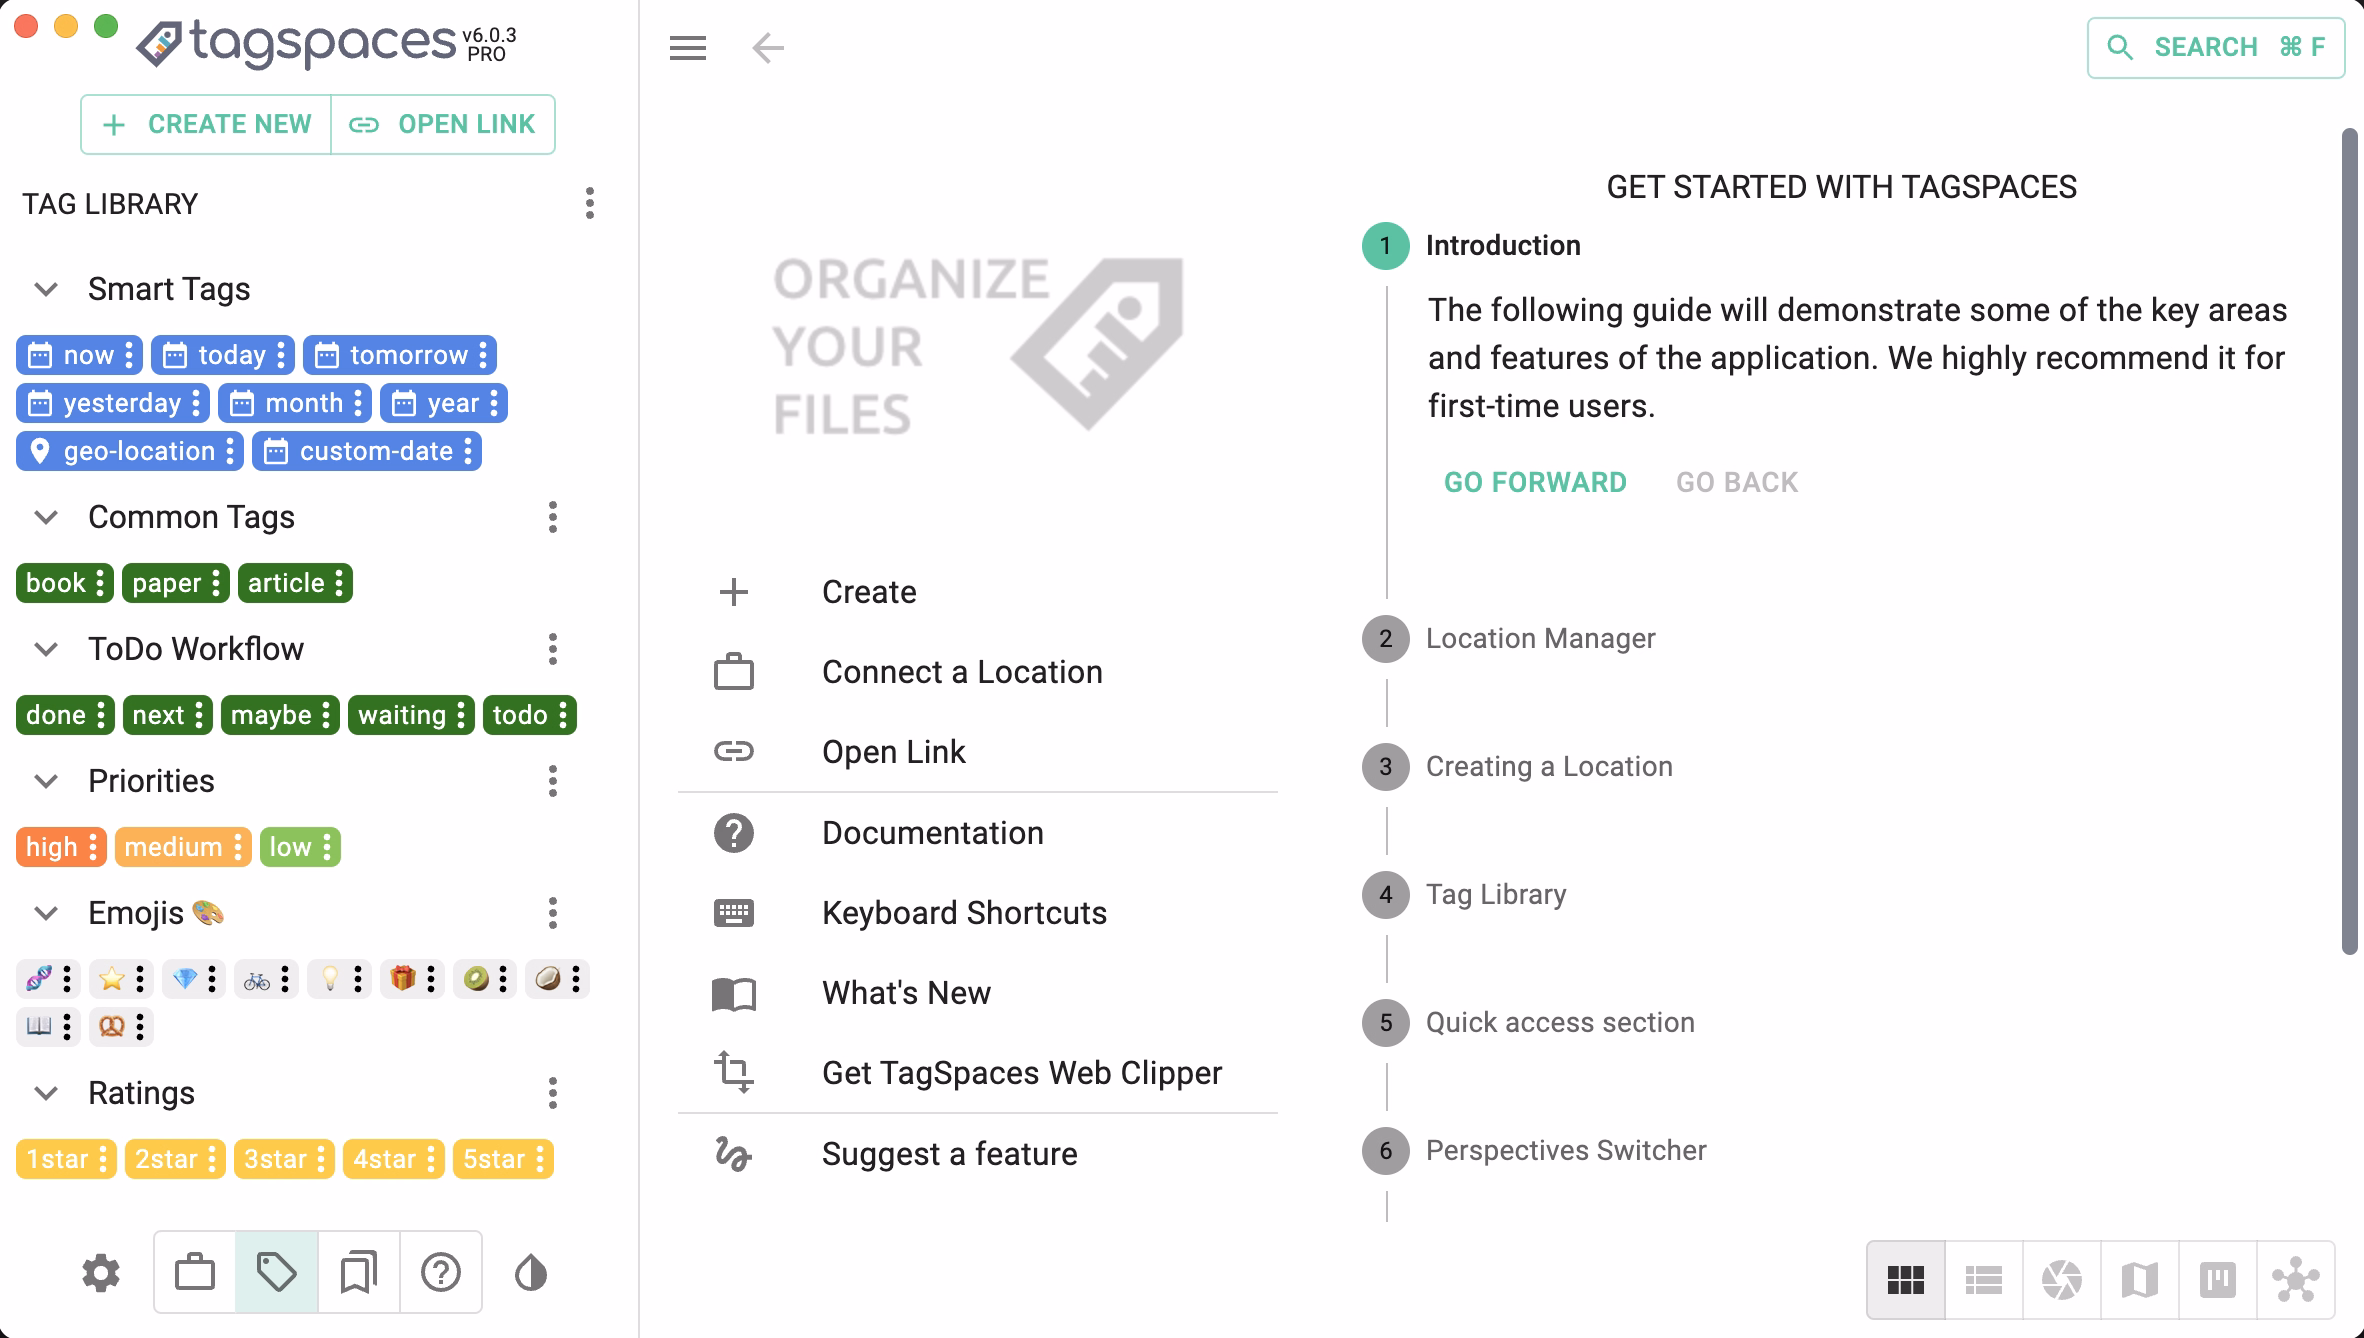Click the Create New button

(x=206, y=124)
